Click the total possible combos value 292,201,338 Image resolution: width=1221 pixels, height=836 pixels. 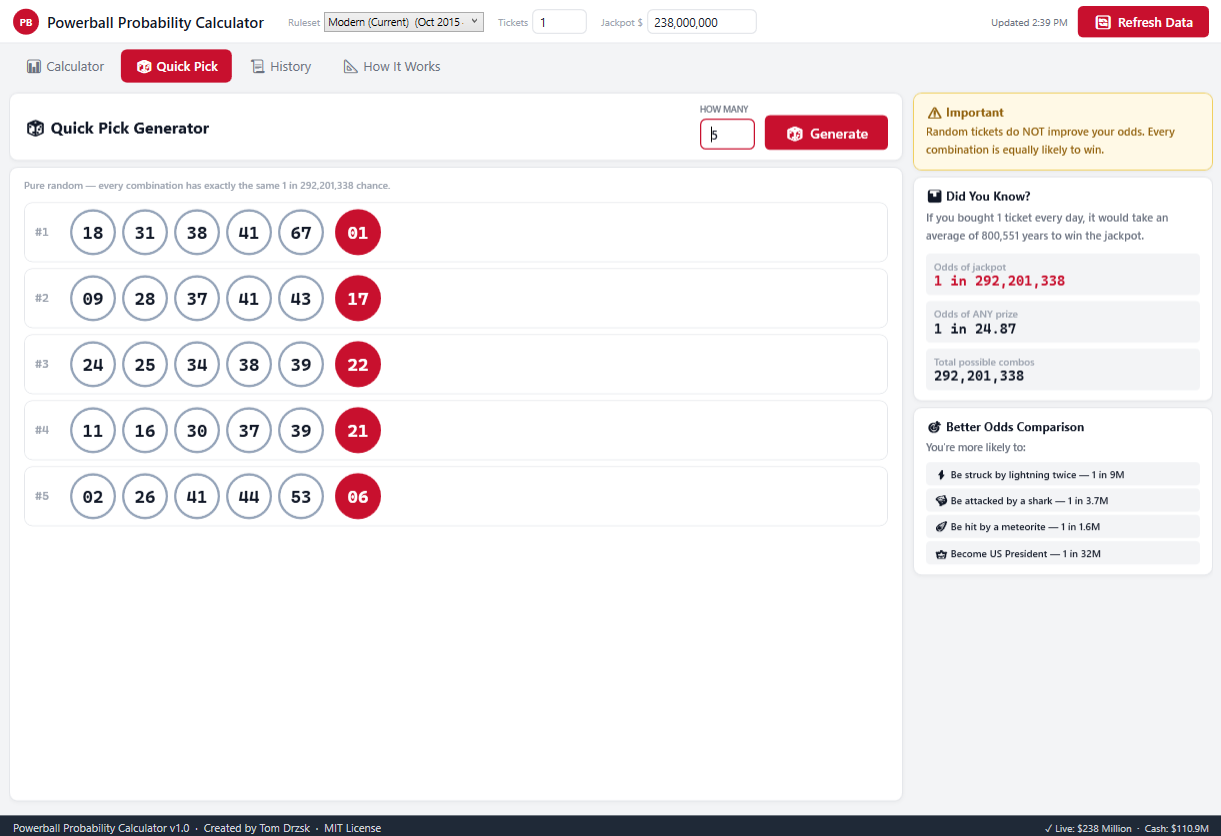[x=979, y=376]
